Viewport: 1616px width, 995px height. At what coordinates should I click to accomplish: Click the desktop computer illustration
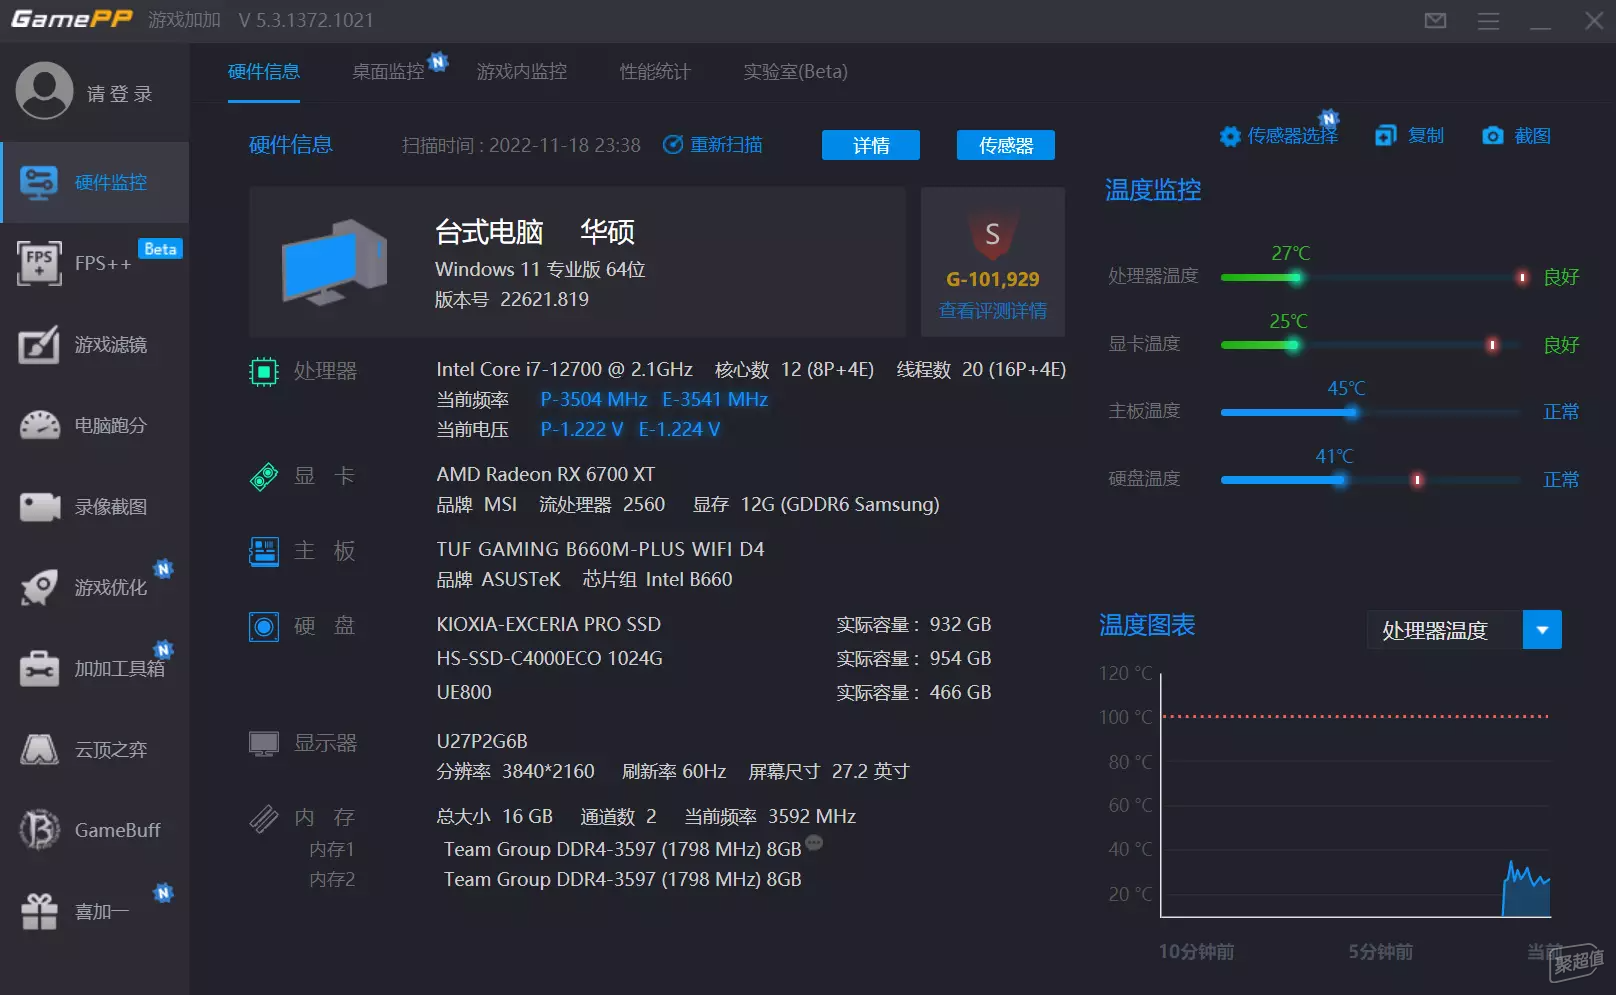click(x=334, y=262)
